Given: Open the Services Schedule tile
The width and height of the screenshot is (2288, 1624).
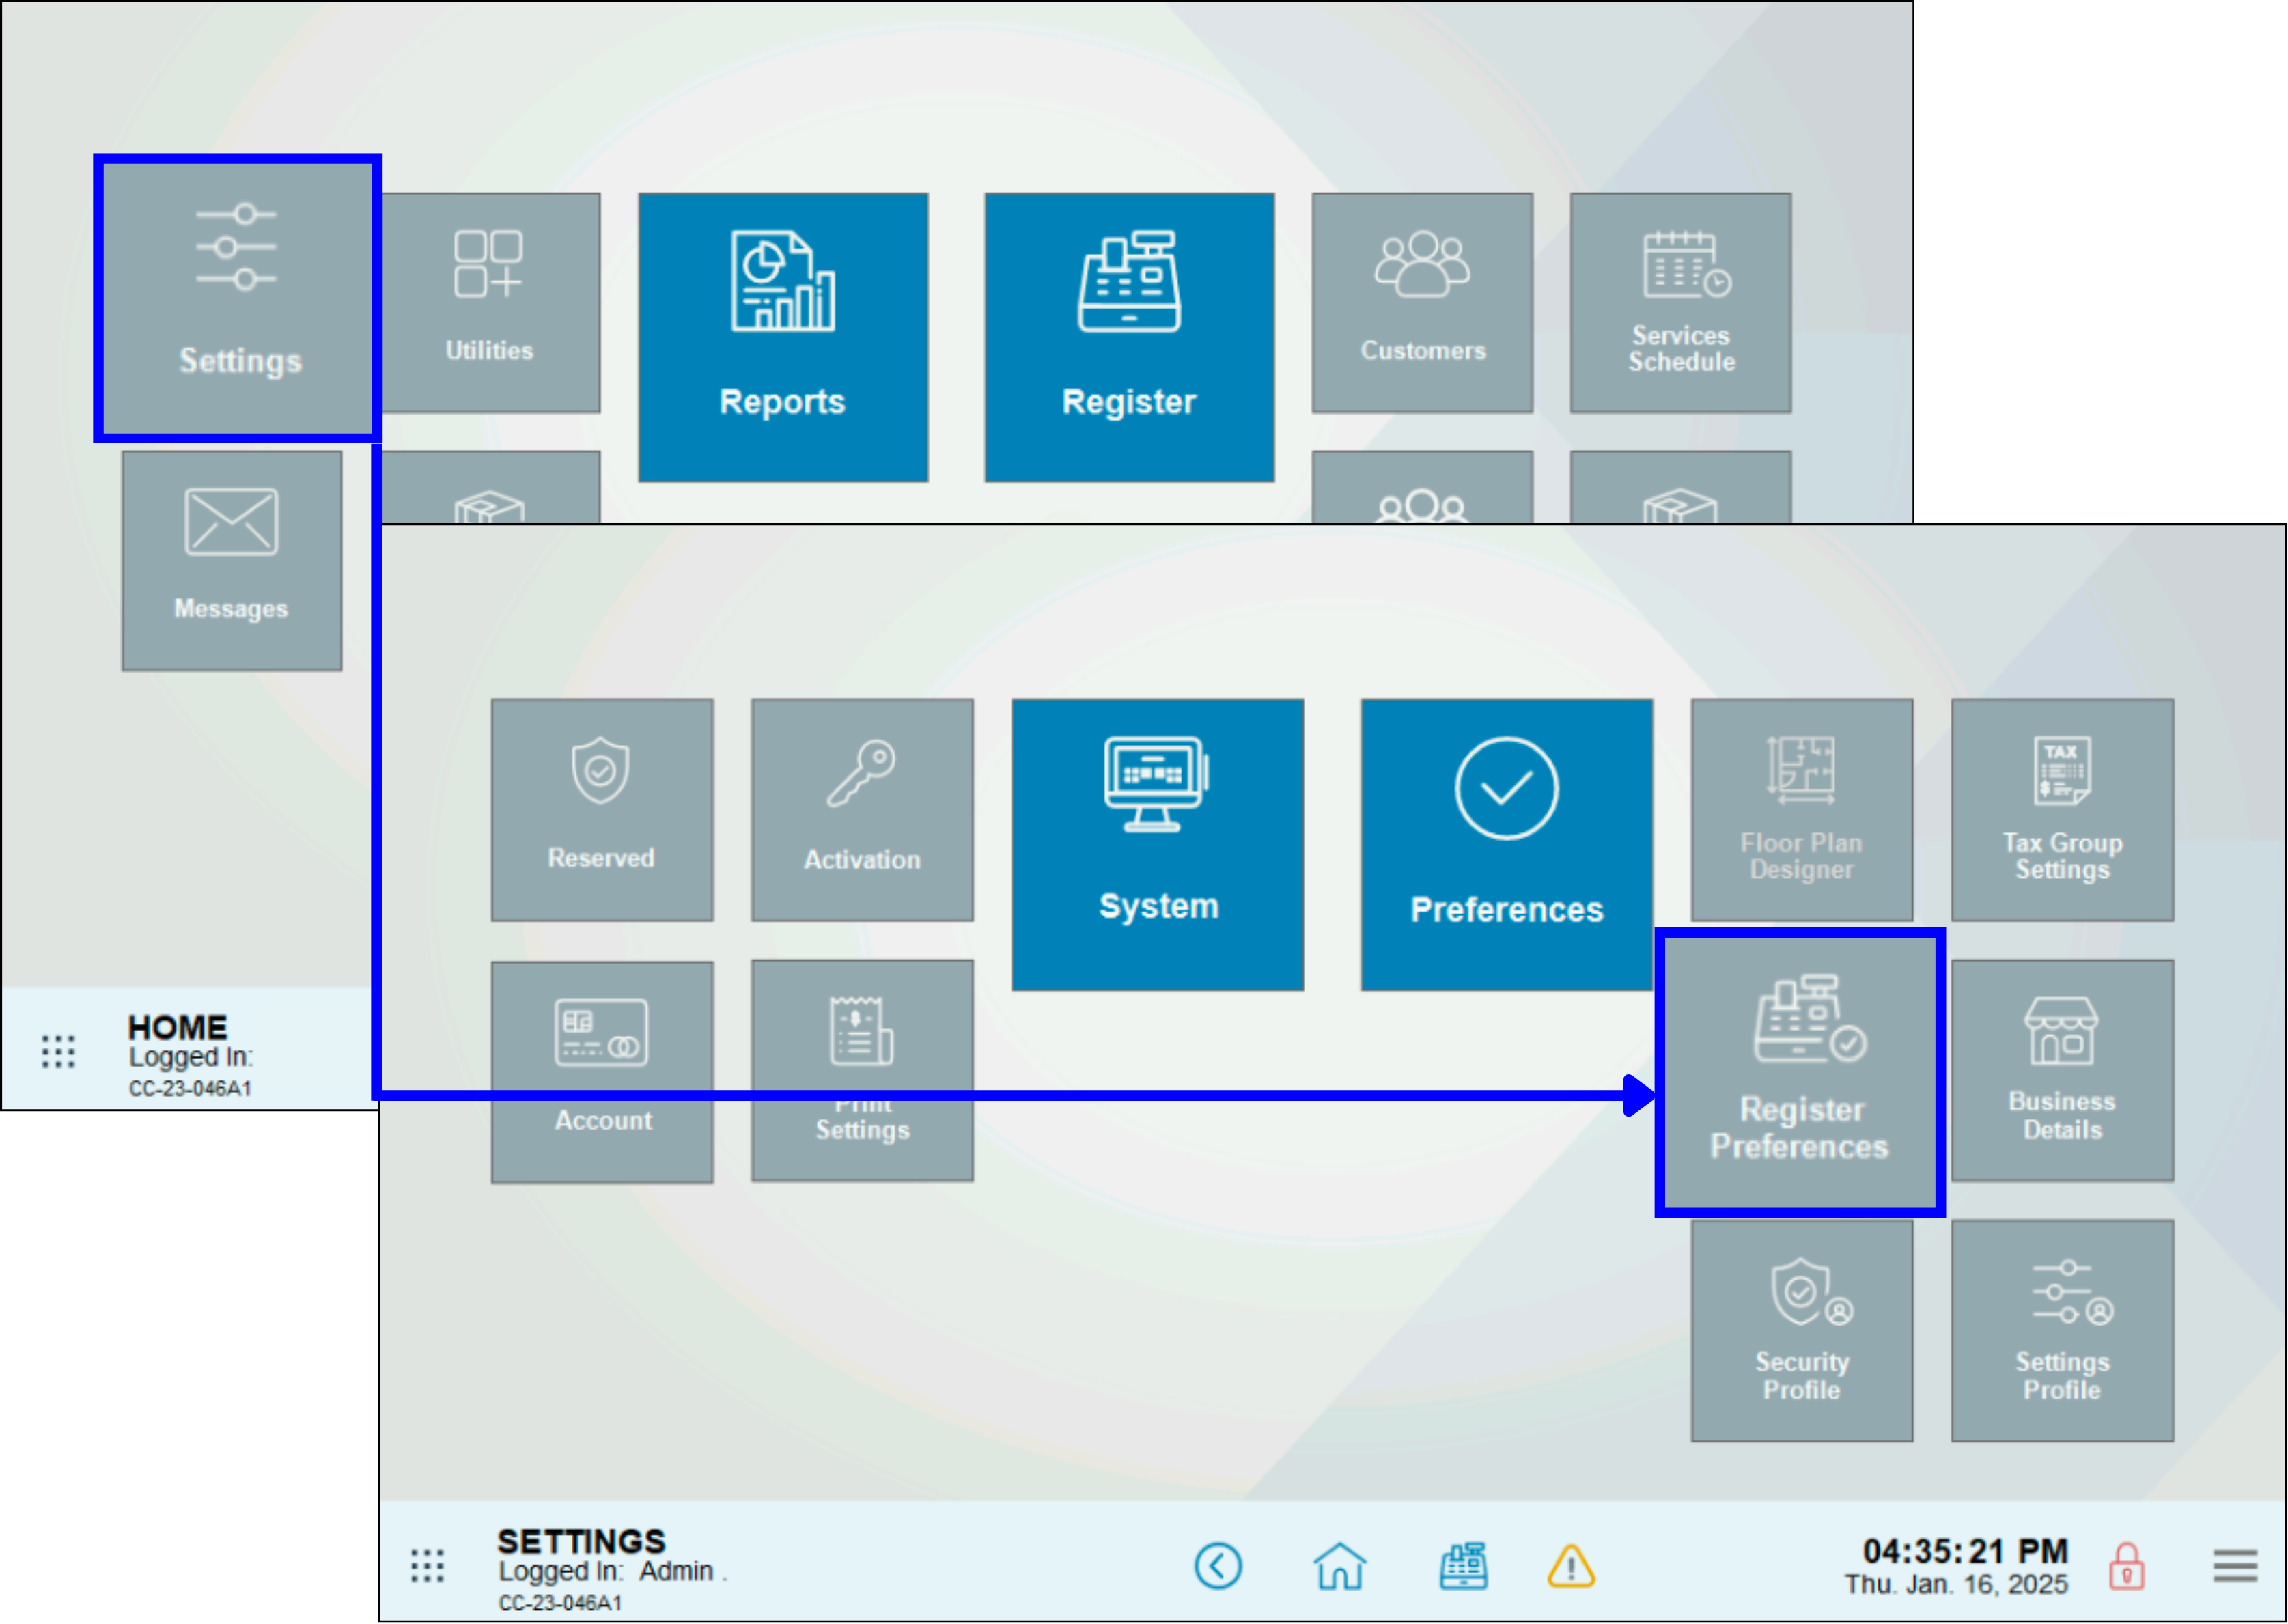Looking at the screenshot, I should coord(1680,302).
